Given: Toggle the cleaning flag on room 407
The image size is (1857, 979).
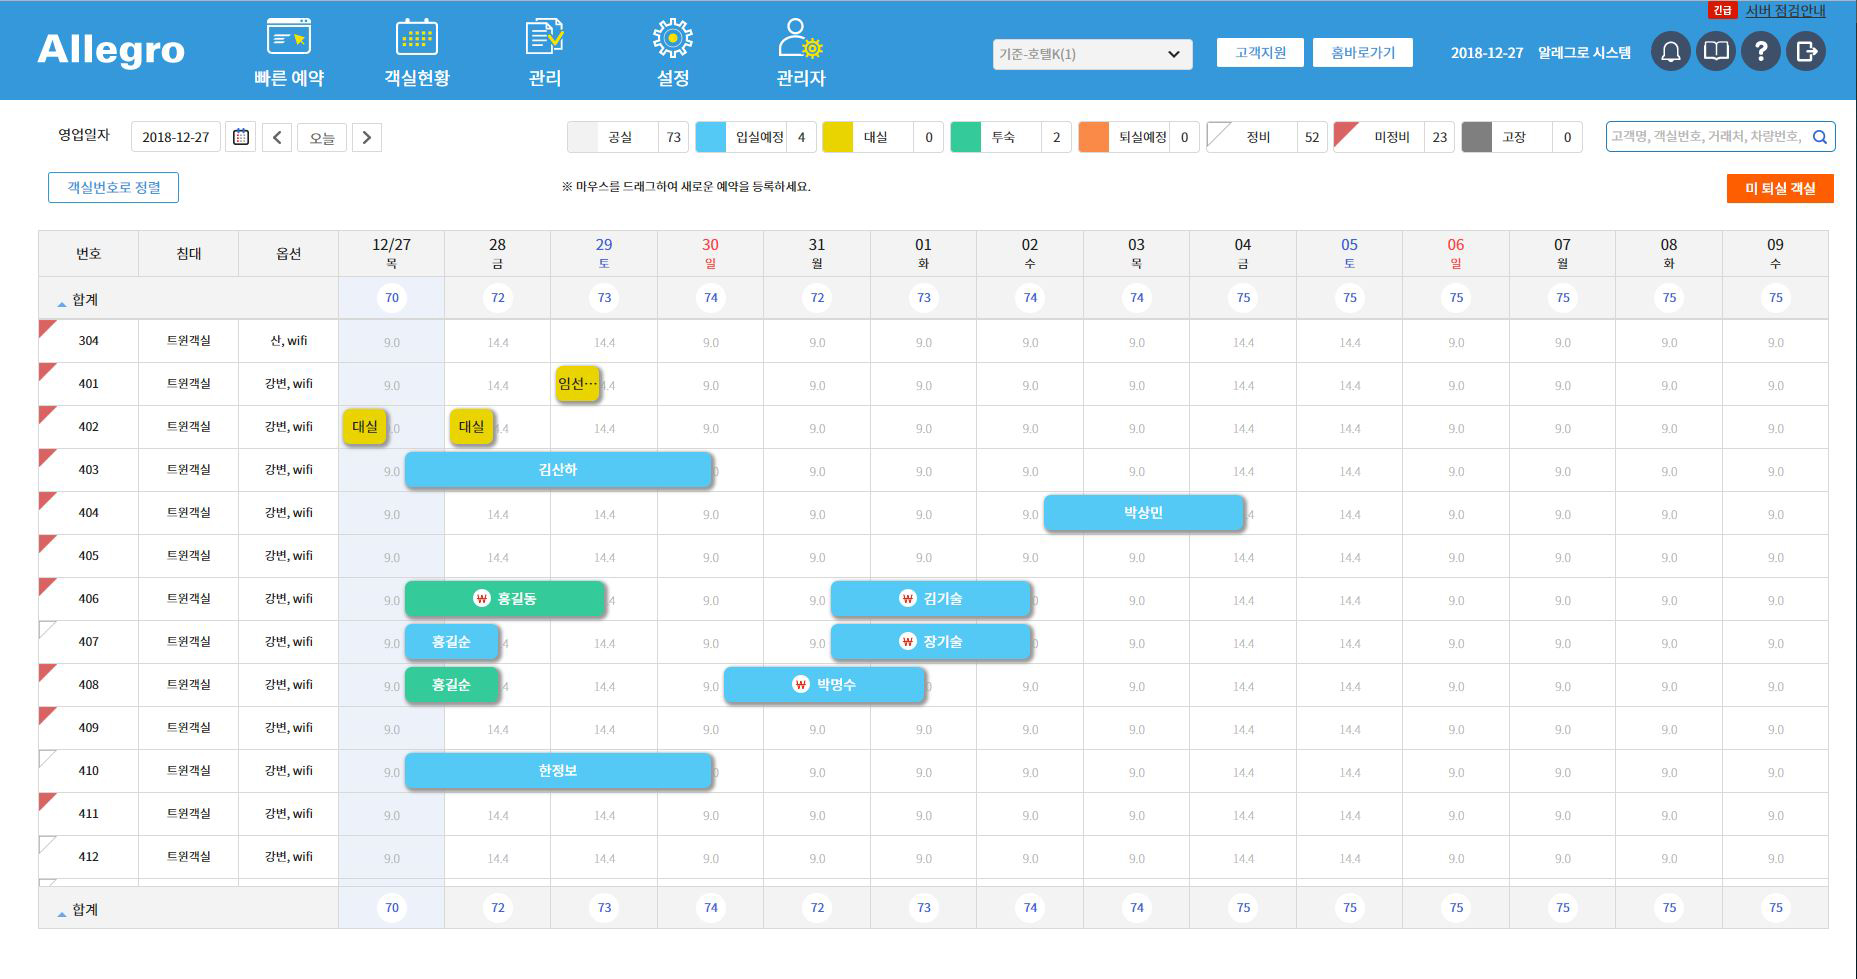Looking at the screenshot, I should click(46, 628).
